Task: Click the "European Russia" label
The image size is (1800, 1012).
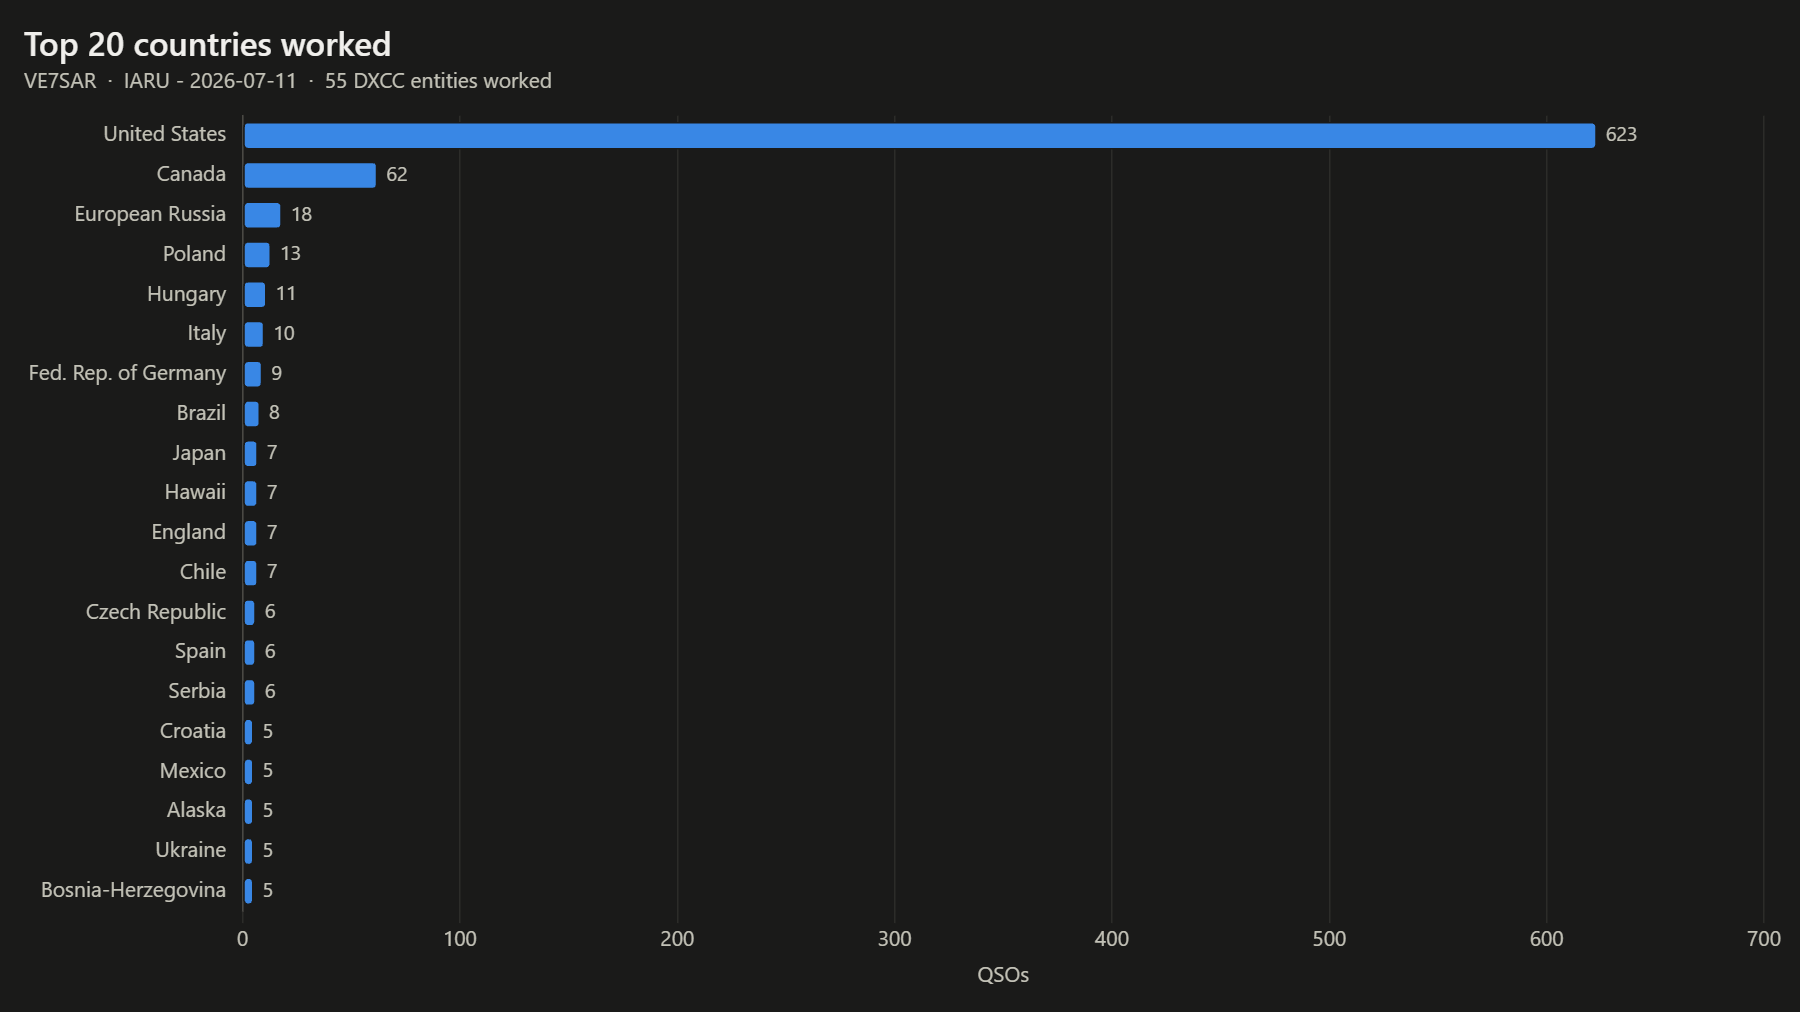Action: coord(150,214)
